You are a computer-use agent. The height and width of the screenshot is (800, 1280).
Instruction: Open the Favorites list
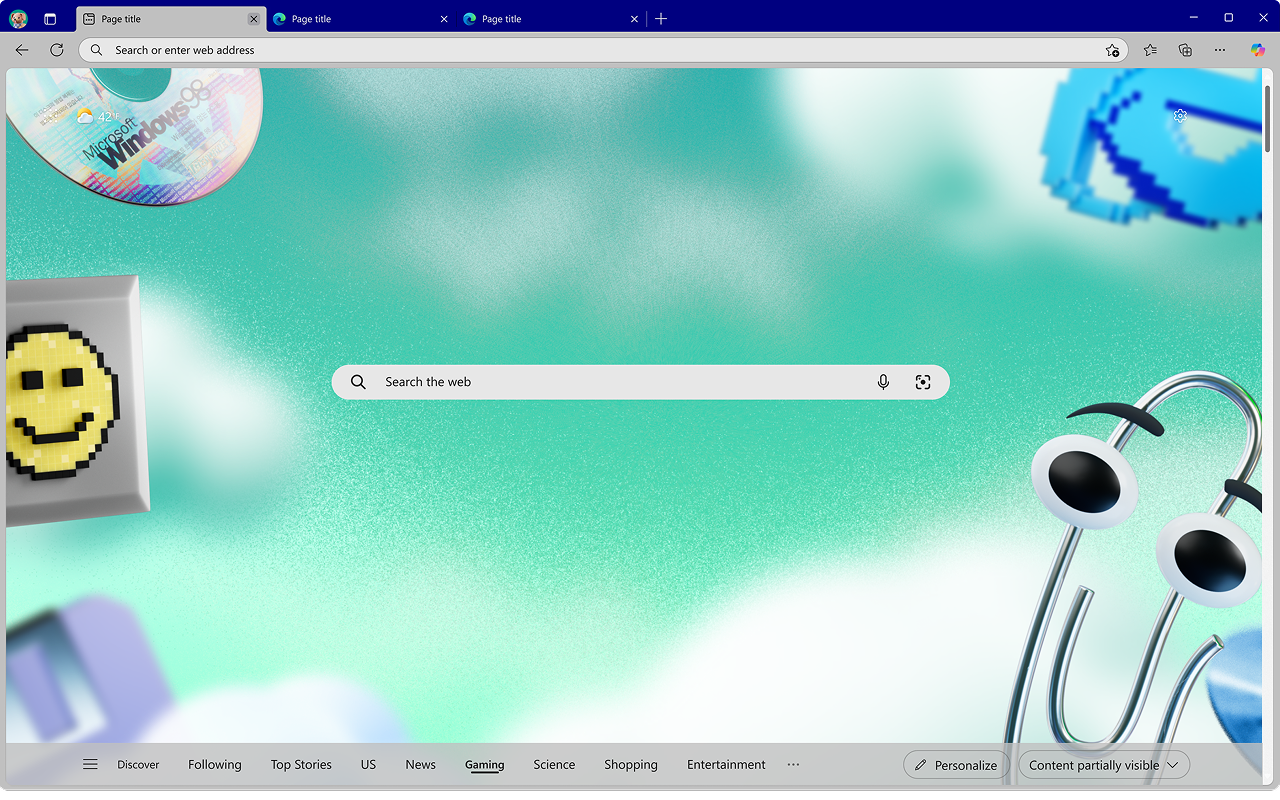pyautogui.click(x=1150, y=50)
